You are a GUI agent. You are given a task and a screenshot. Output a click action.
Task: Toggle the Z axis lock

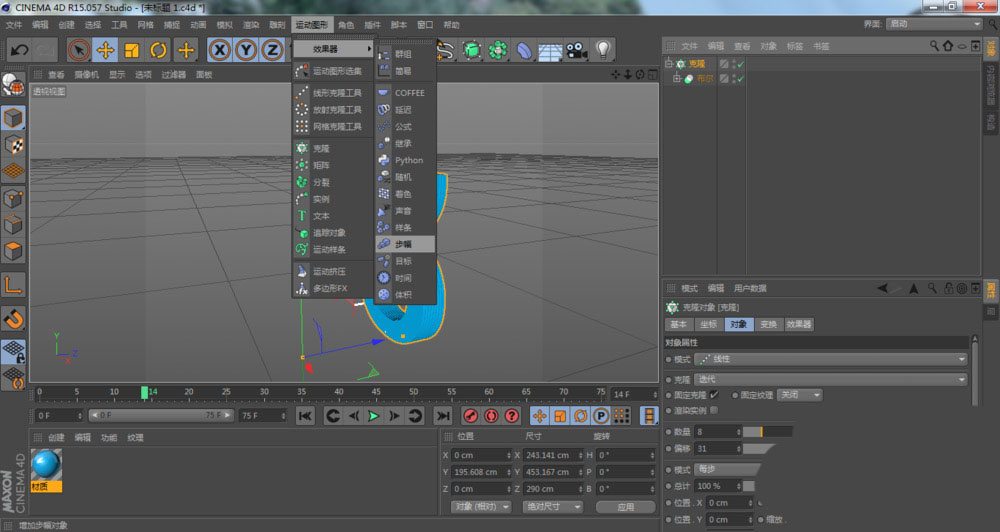click(272, 50)
